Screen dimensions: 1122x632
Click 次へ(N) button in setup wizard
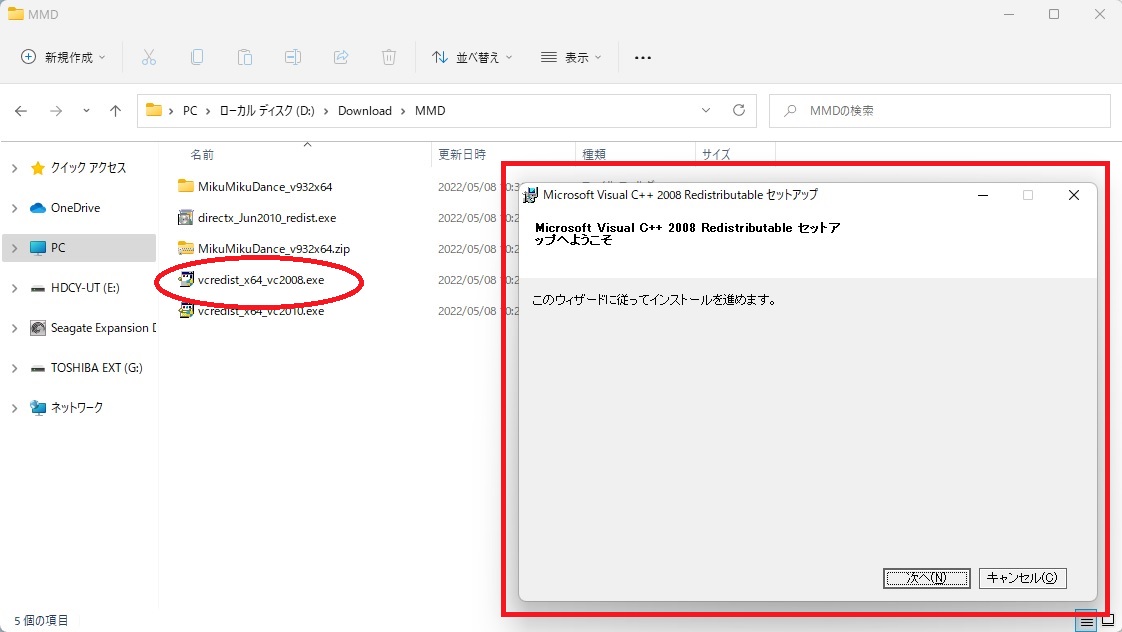927,578
